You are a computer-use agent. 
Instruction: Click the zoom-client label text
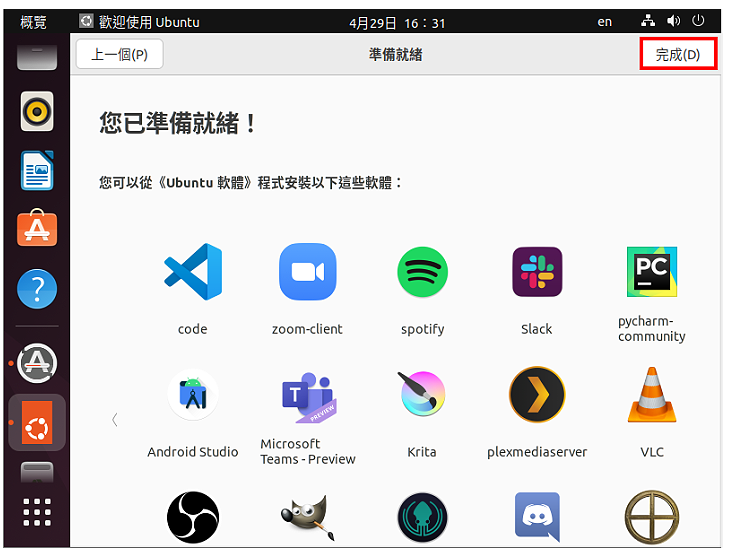307,329
